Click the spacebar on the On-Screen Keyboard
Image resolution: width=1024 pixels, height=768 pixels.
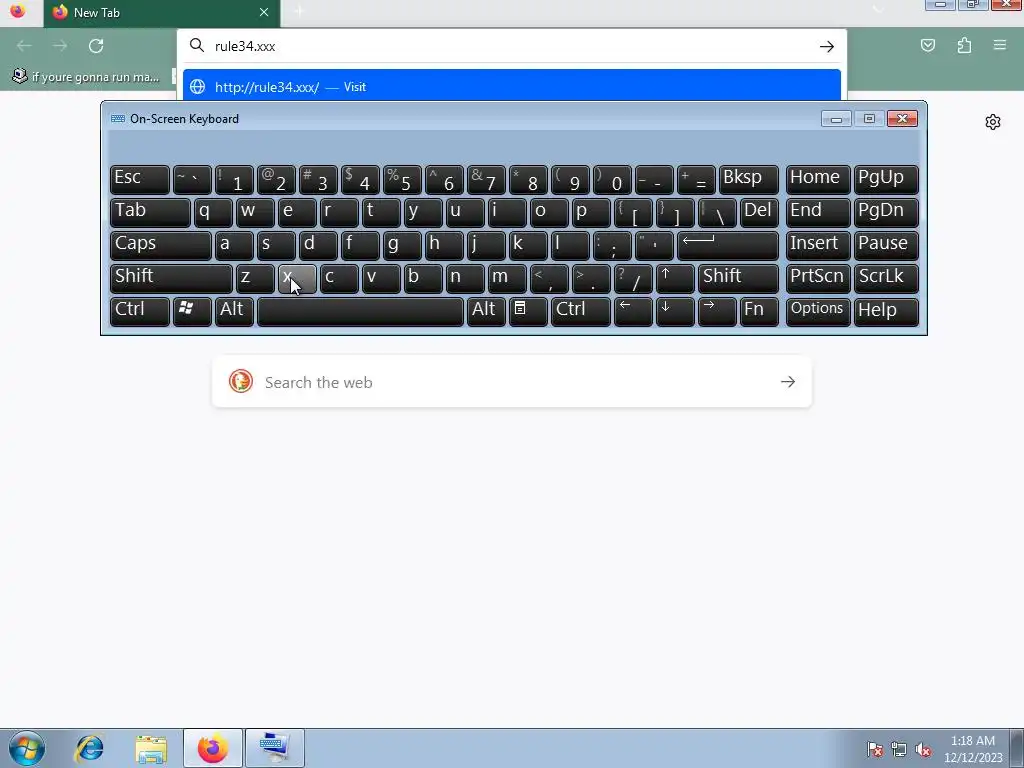click(x=360, y=311)
